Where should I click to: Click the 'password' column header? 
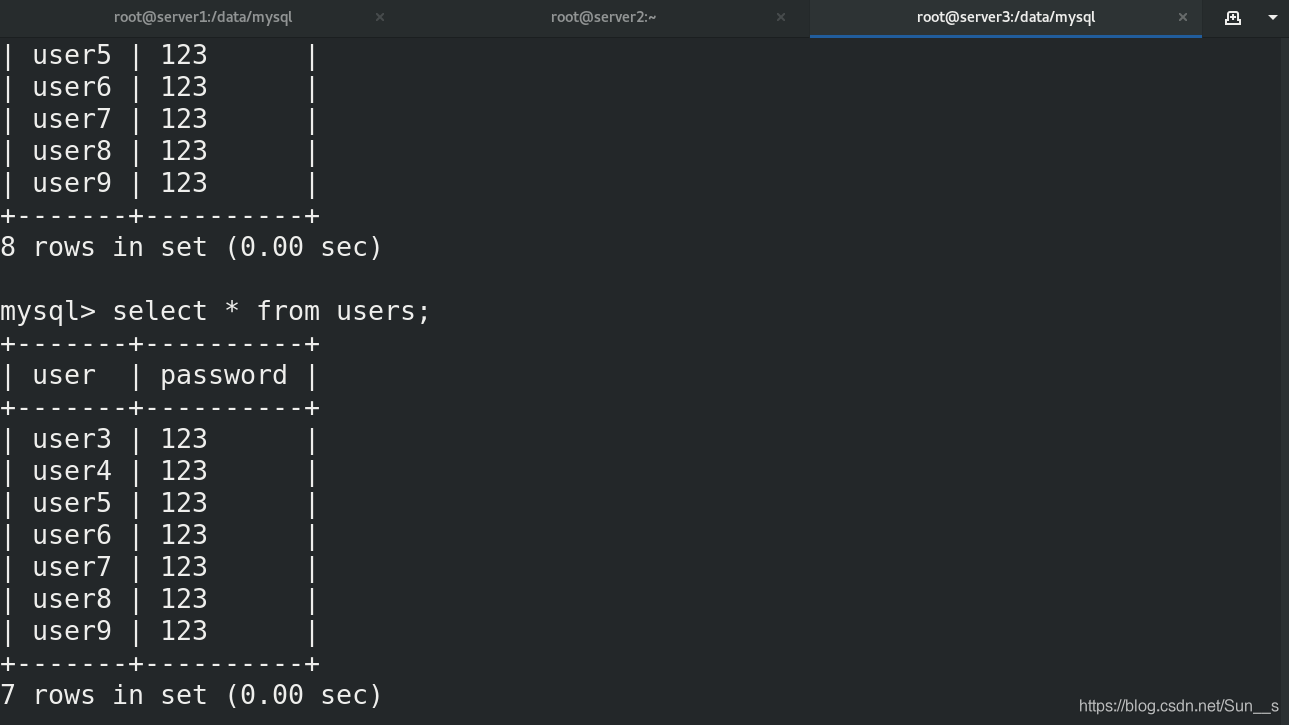pos(224,375)
